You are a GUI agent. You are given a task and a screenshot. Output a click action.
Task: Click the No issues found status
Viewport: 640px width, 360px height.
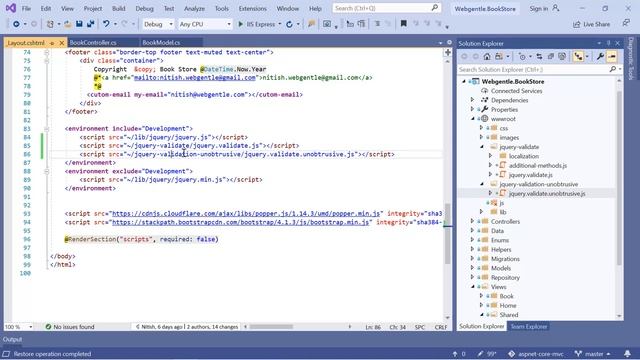pos(70,327)
